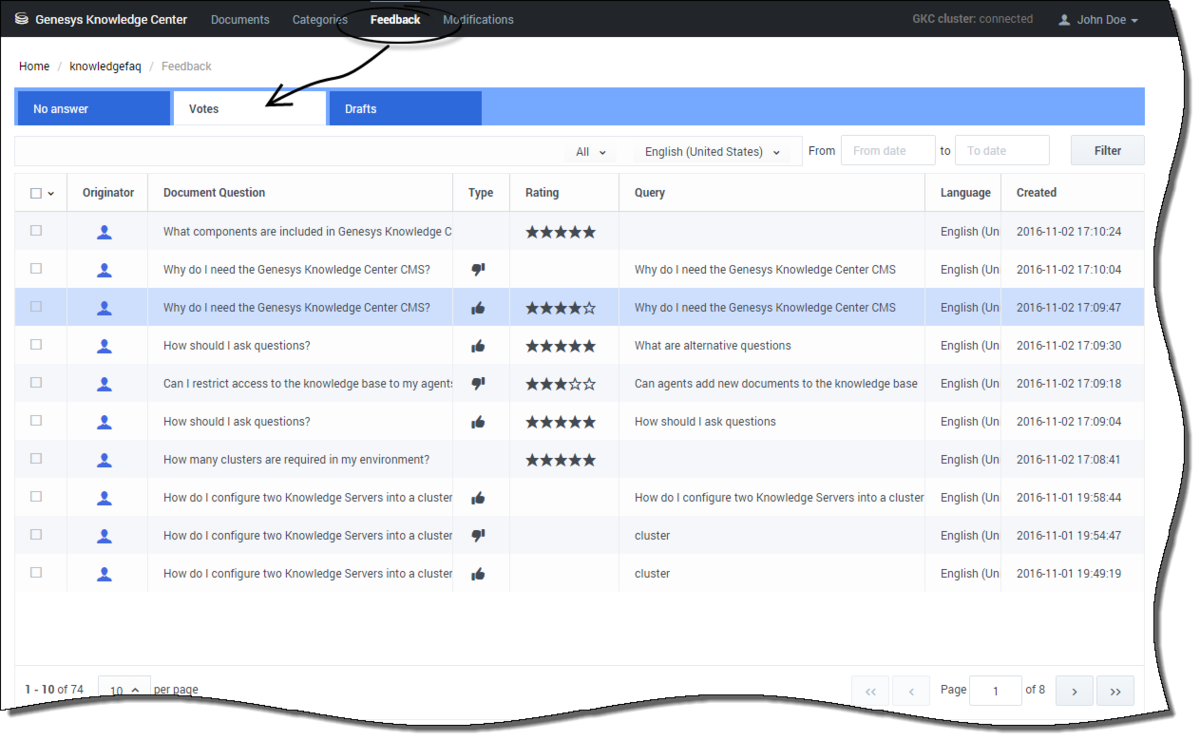Click "What components are included in Genesys Knowledge" question
This screenshot has height=741, width=1200.
coord(307,232)
